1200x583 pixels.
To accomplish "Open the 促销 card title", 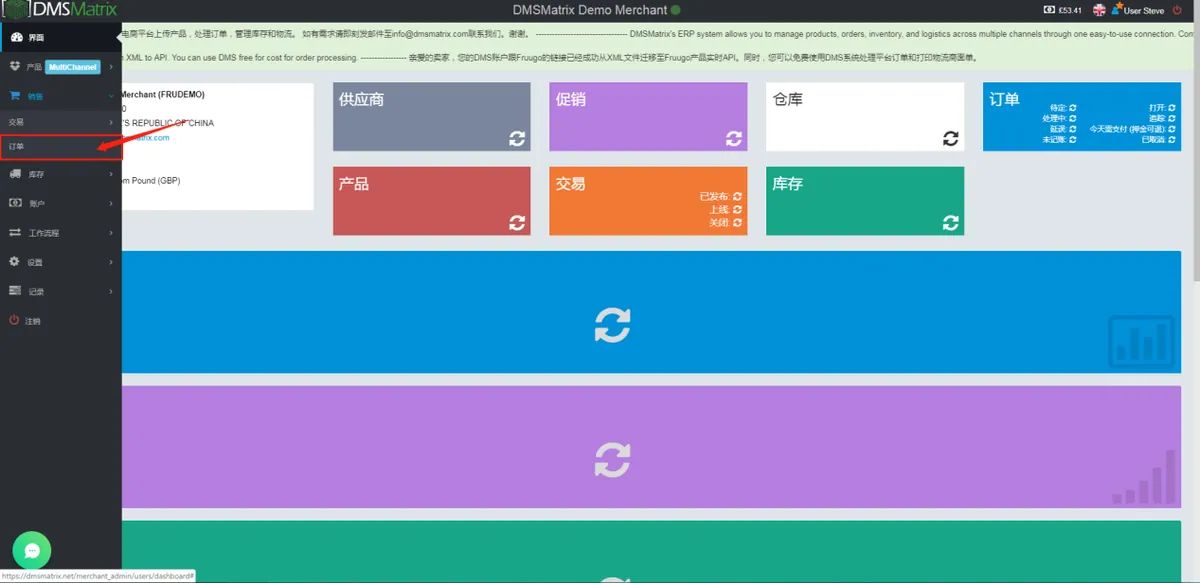I will [x=571, y=100].
